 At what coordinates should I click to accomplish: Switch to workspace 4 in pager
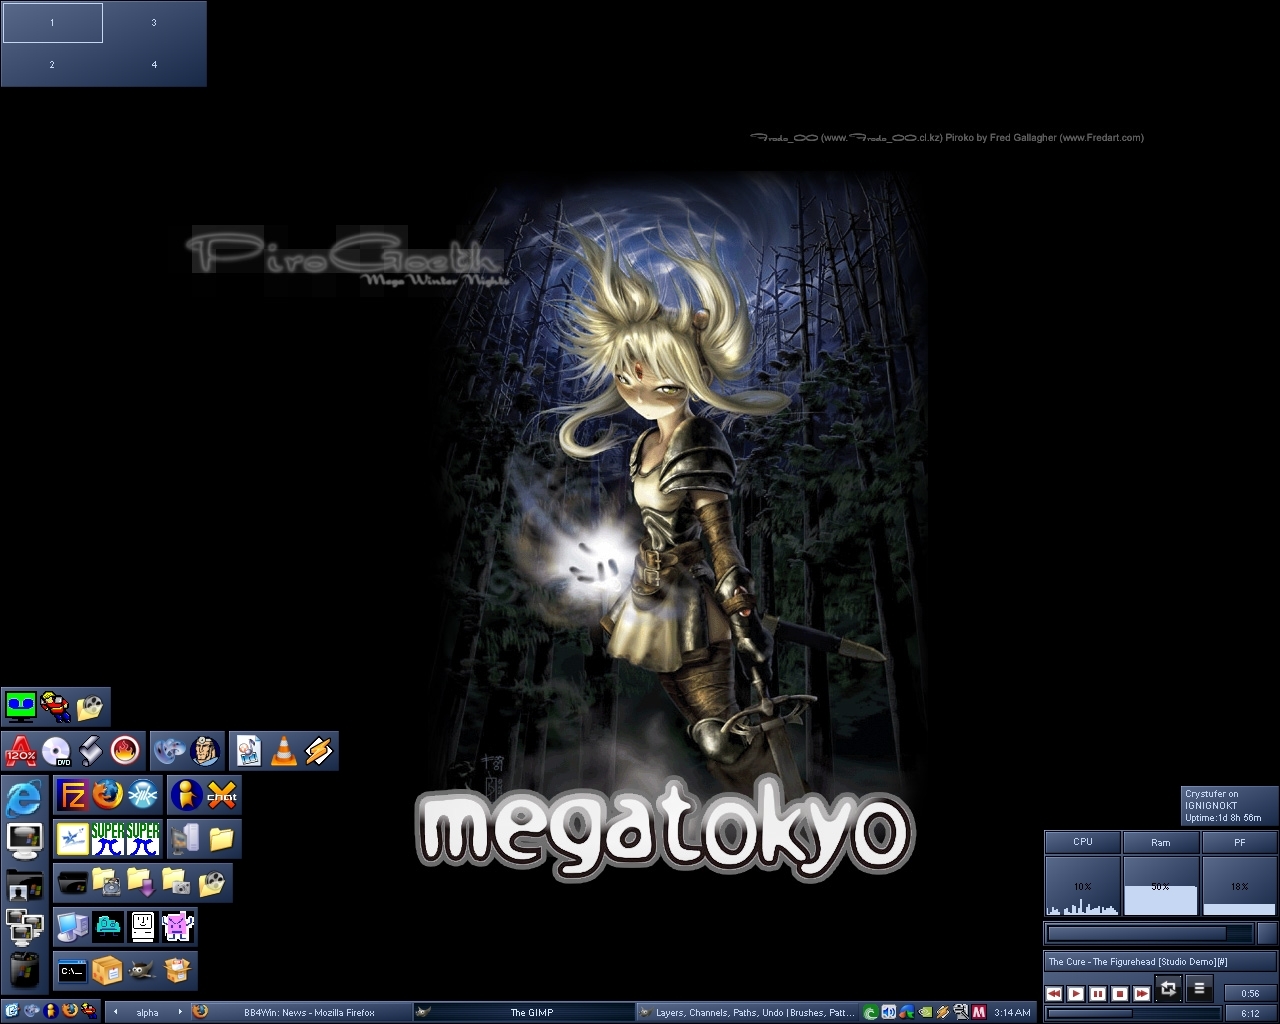(154, 65)
